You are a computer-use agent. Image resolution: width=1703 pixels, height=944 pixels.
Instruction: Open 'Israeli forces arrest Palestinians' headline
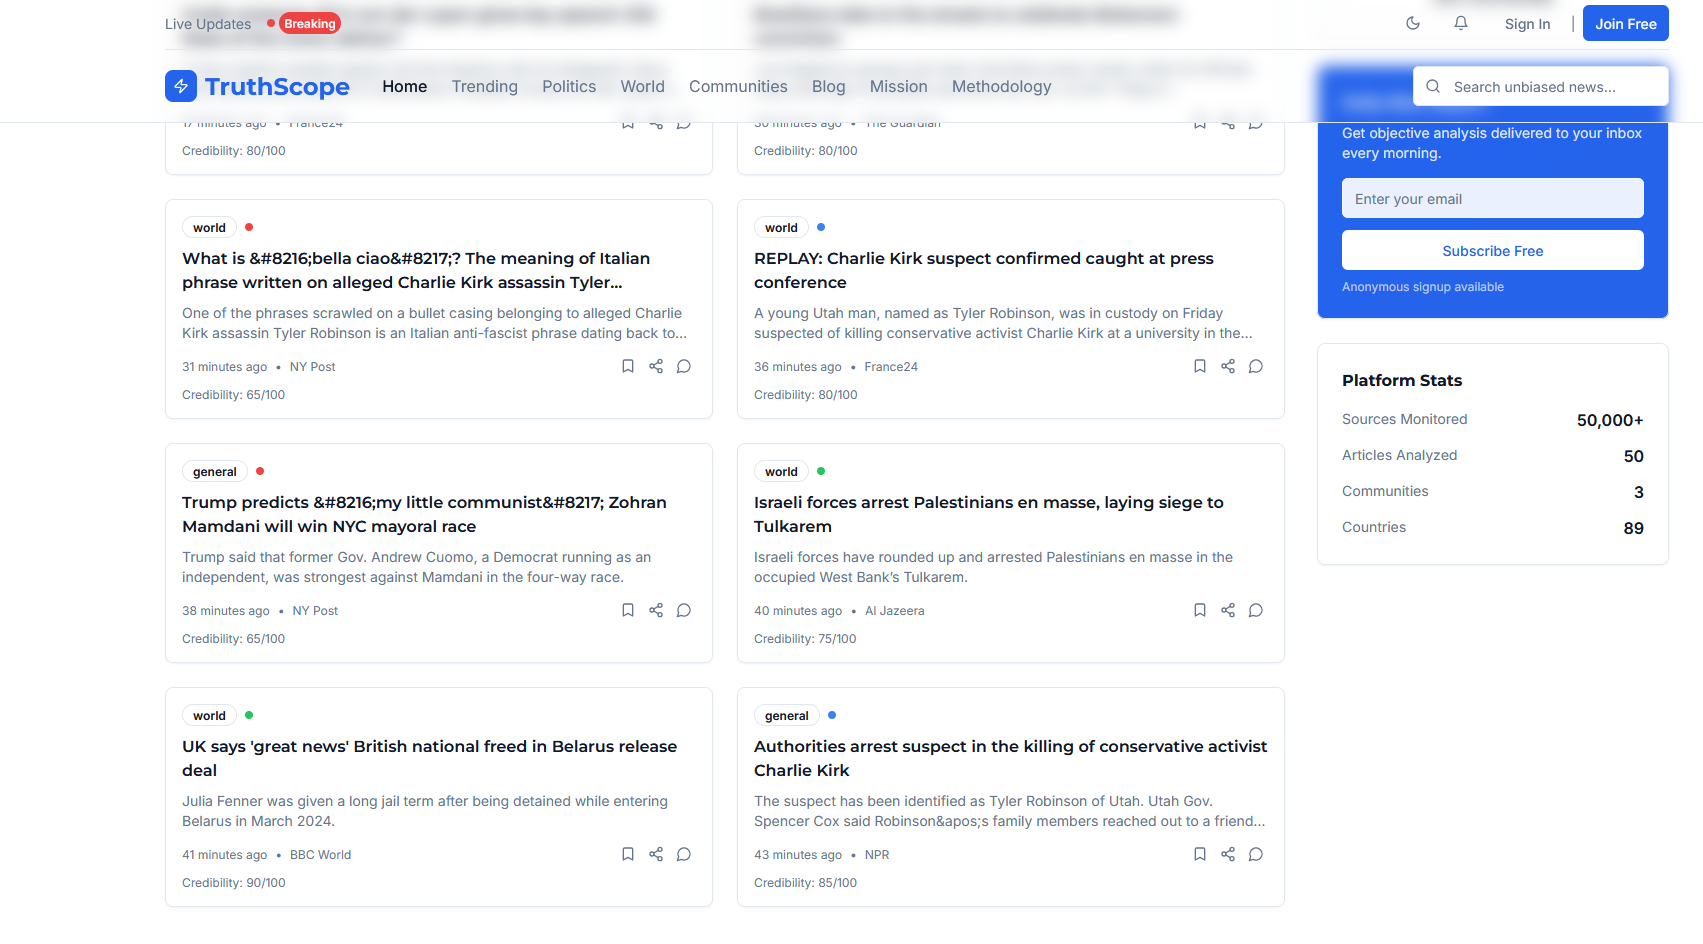[x=989, y=514]
